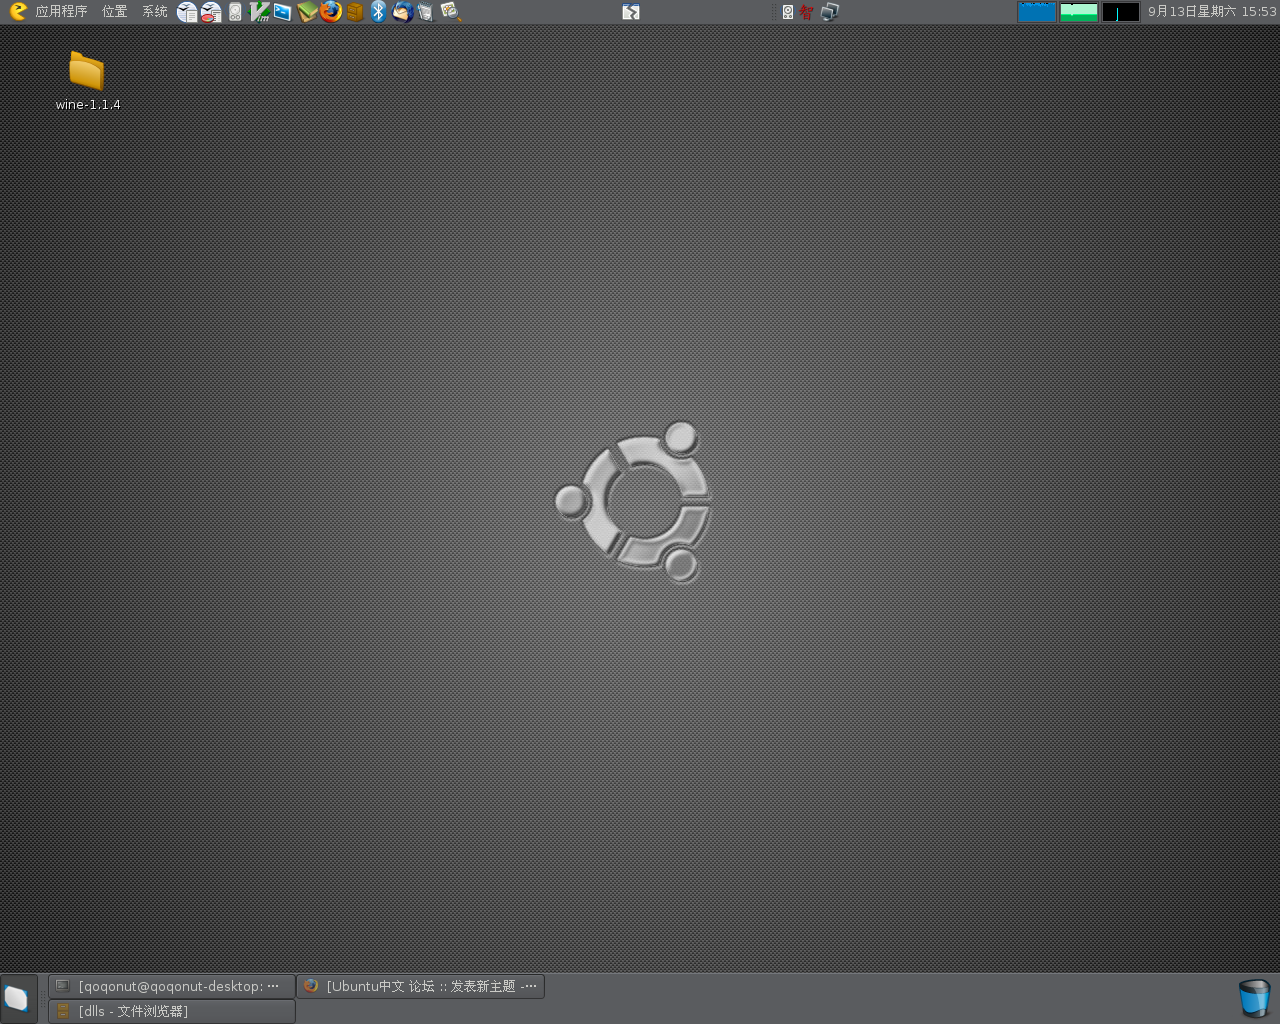
Task: Click the blue CPU monitor graph
Action: [1037, 12]
